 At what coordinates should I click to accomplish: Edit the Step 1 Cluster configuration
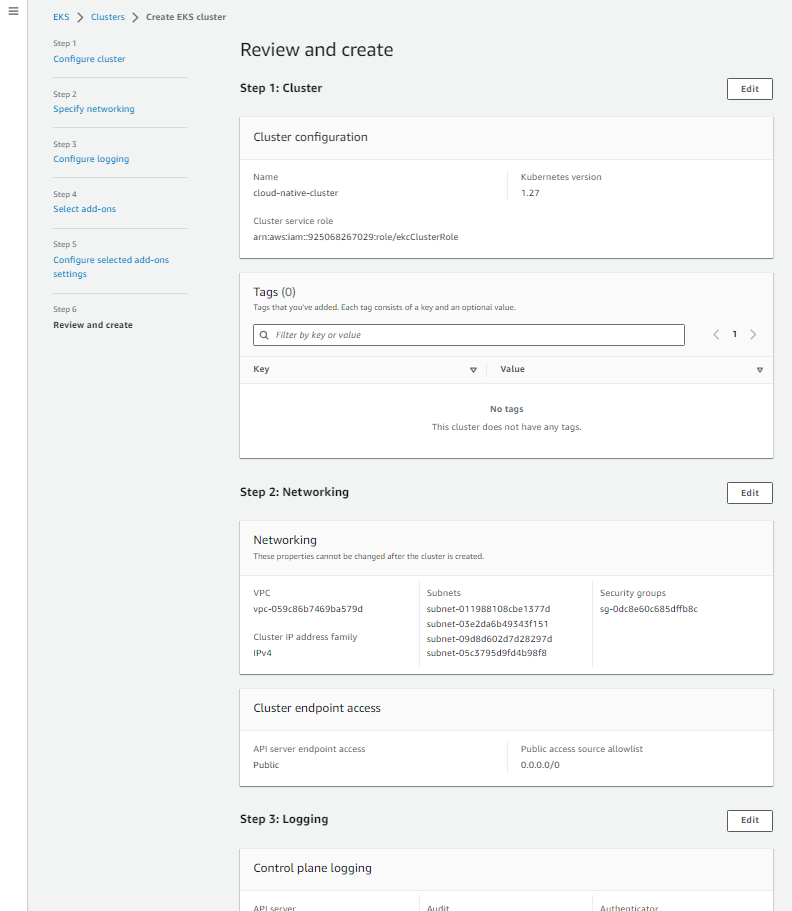748,88
